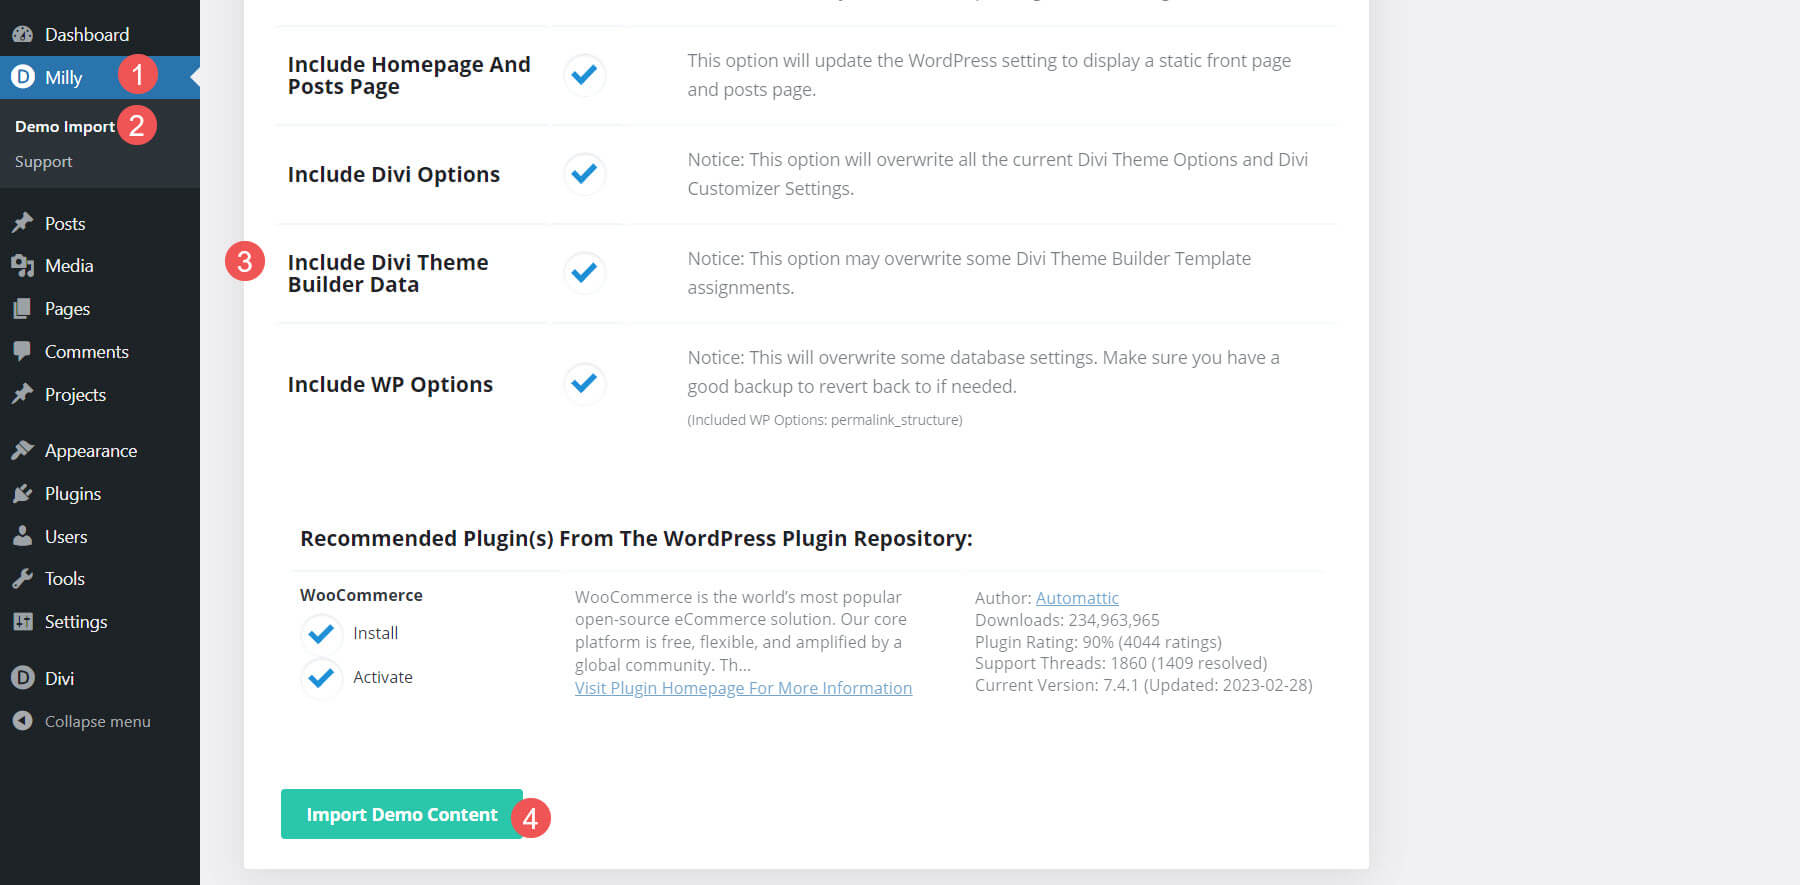The height and width of the screenshot is (885, 1800).
Task: Expand the Appearance menu
Action: (x=90, y=450)
